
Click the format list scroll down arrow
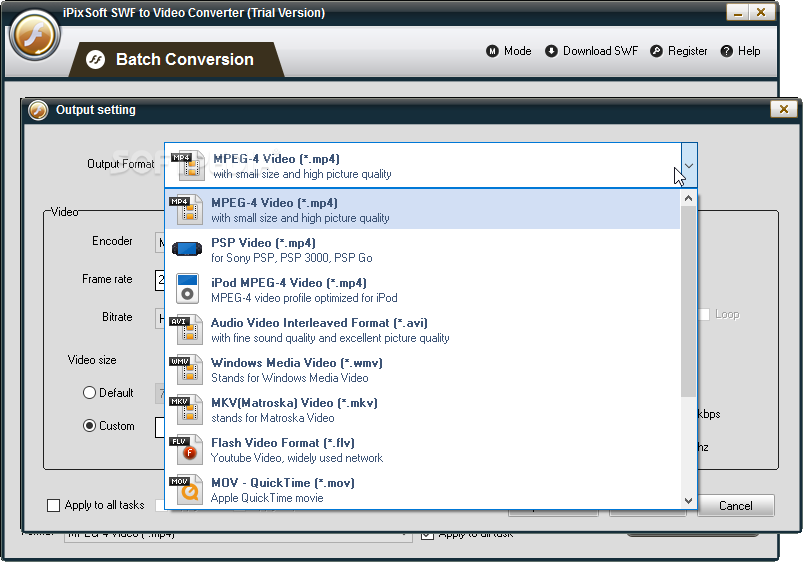pos(688,501)
